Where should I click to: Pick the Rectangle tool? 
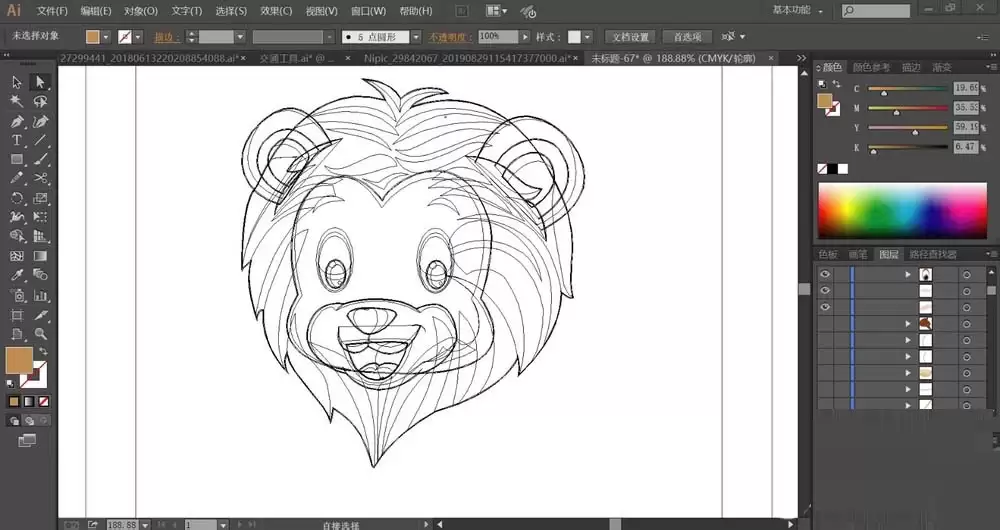click(x=17, y=159)
